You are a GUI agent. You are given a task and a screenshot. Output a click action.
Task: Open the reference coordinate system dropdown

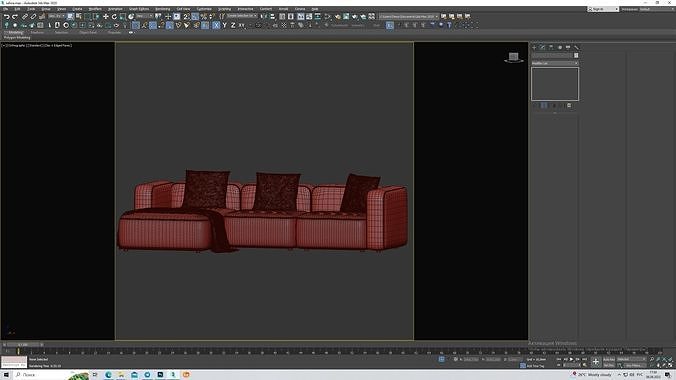click(145, 16)
